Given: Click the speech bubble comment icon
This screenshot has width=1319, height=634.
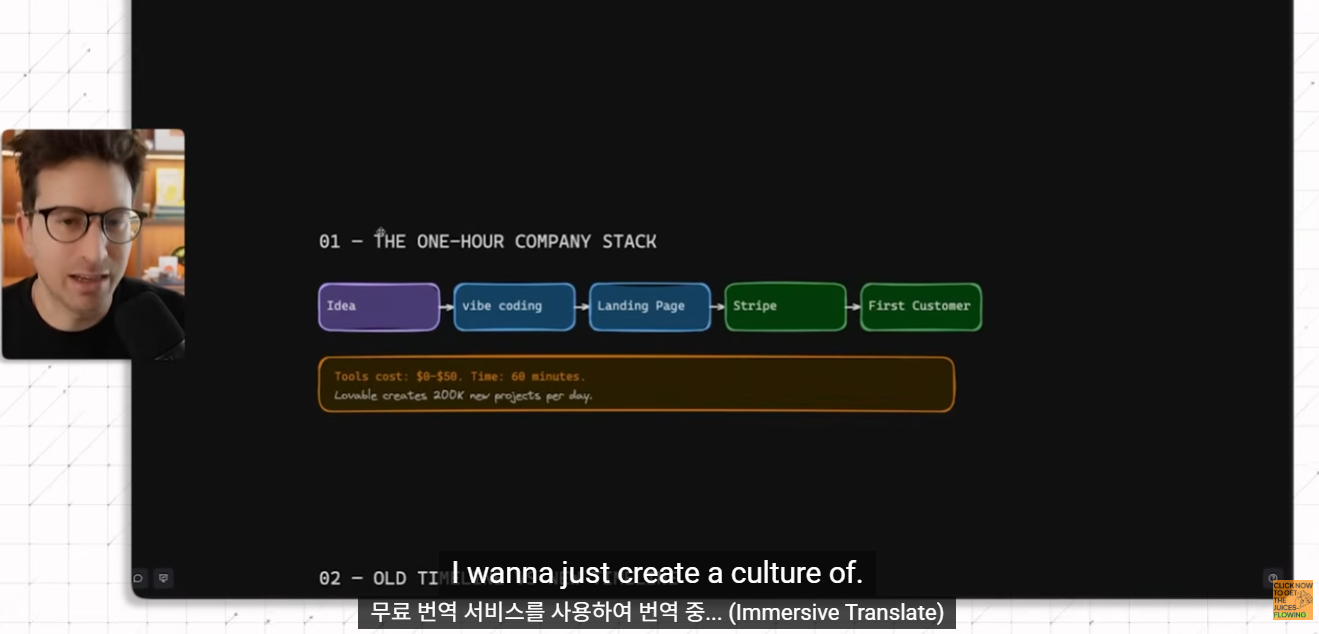Looking at the screenshot, I should [139, 578].
